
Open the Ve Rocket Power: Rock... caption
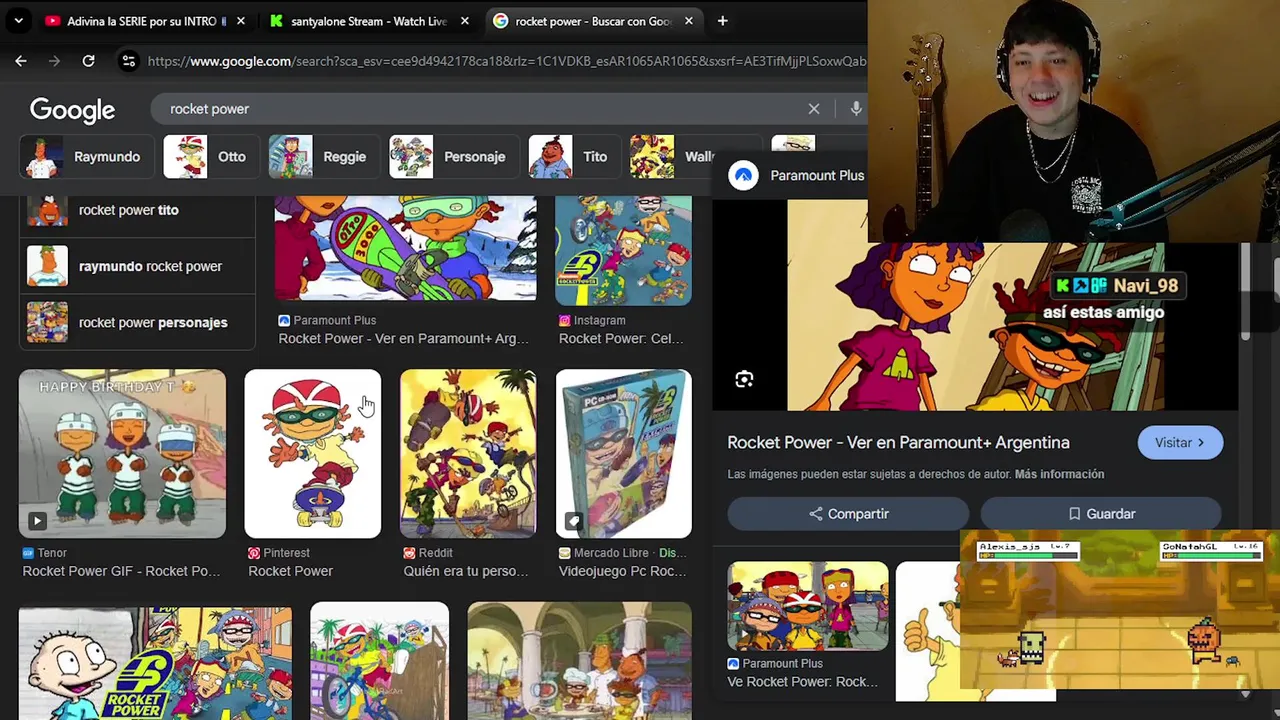point(802,682)
